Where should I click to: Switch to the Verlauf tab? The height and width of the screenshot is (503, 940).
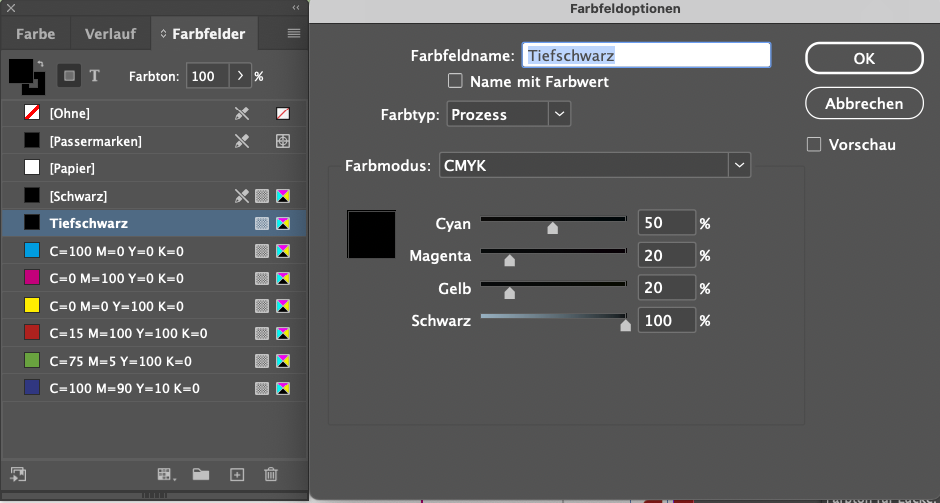[110, 34]
